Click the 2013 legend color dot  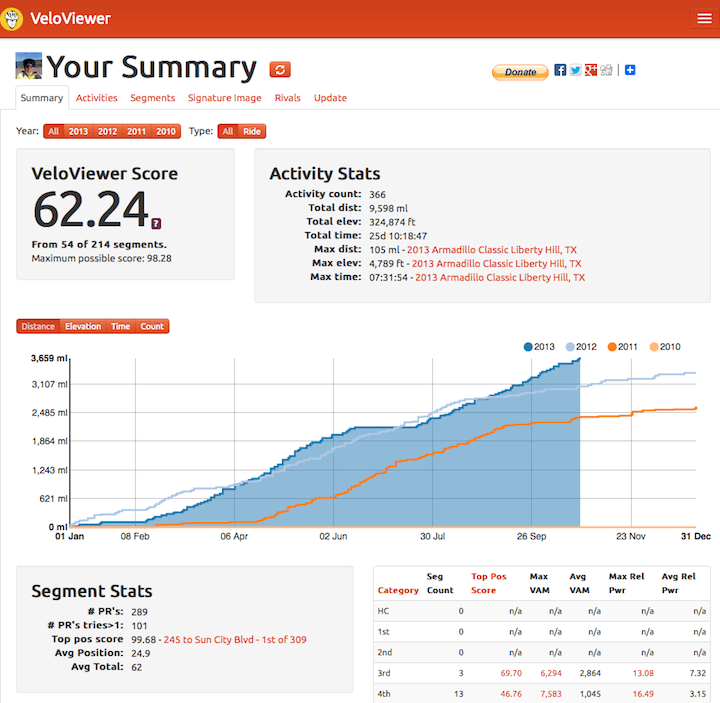point(528,347)
